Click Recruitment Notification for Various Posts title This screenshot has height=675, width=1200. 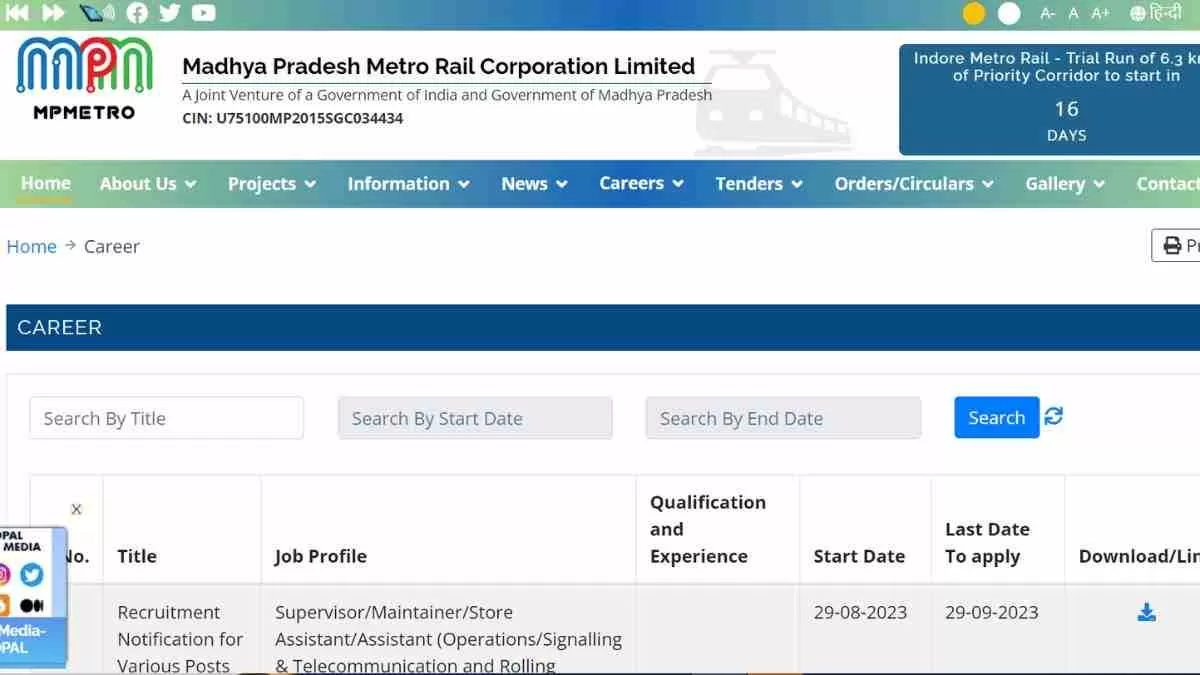pos(180,639)
